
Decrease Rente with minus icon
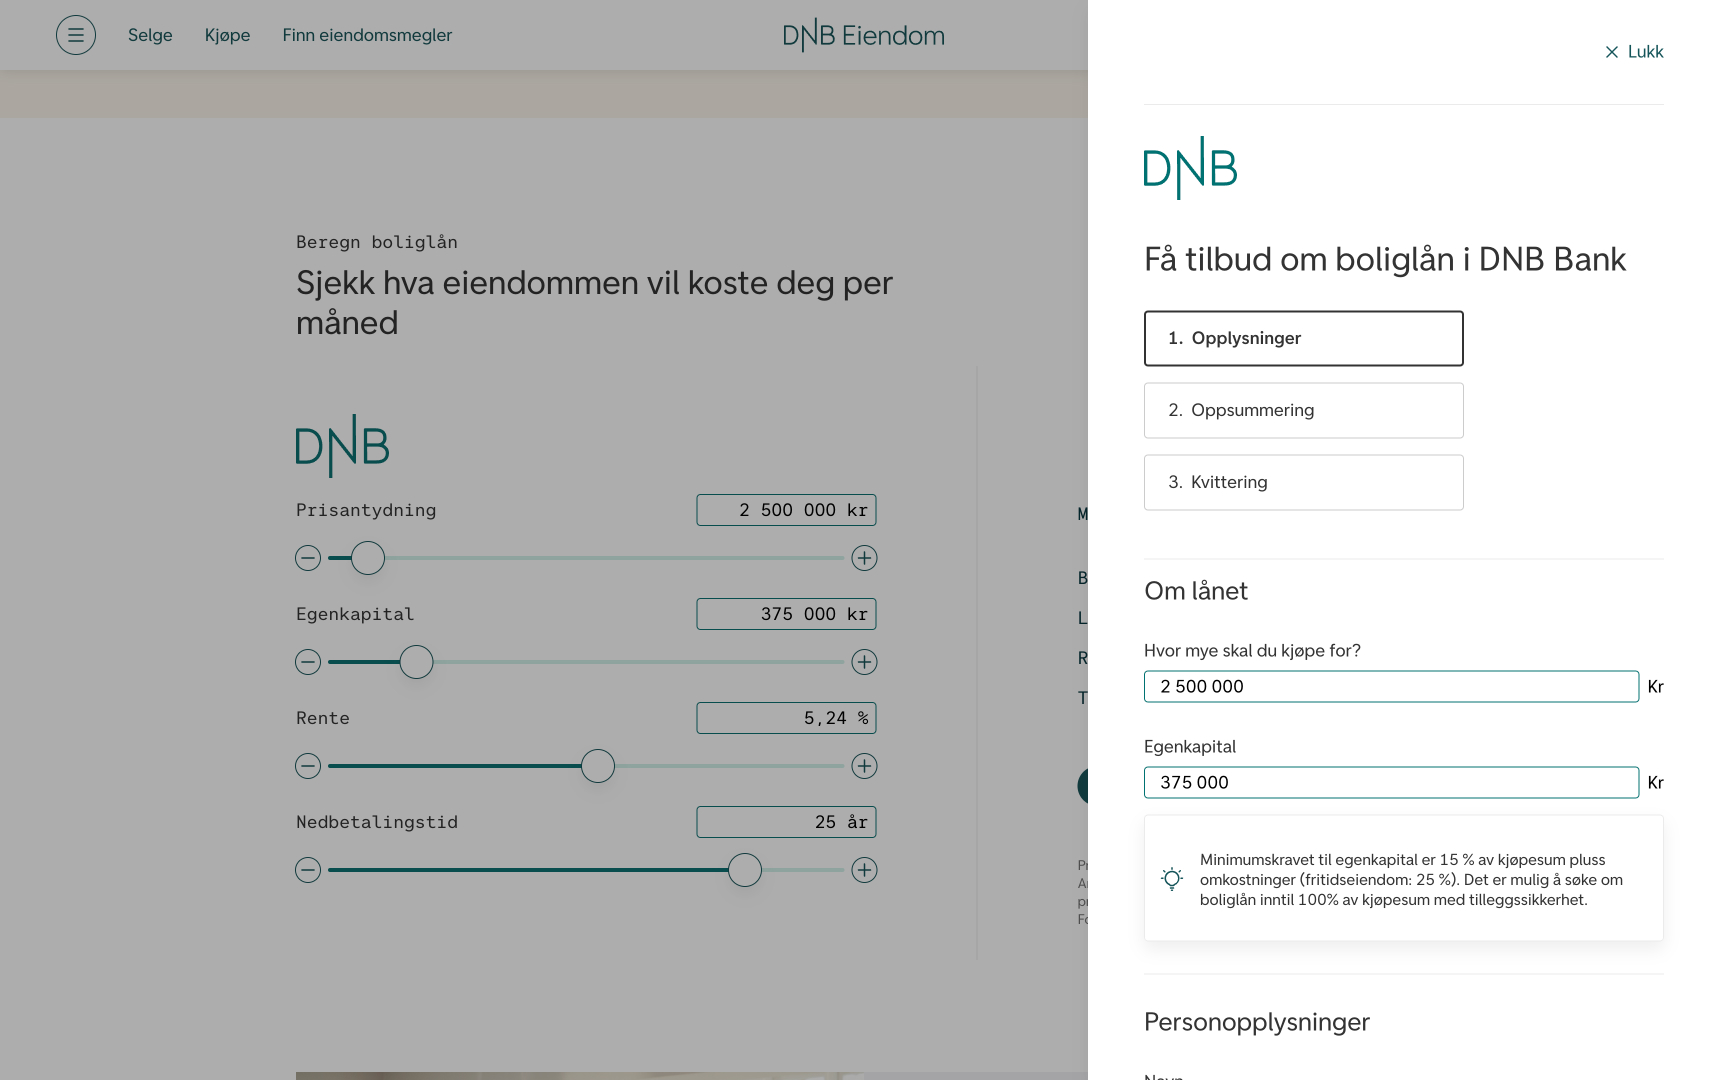click(308, 766)
